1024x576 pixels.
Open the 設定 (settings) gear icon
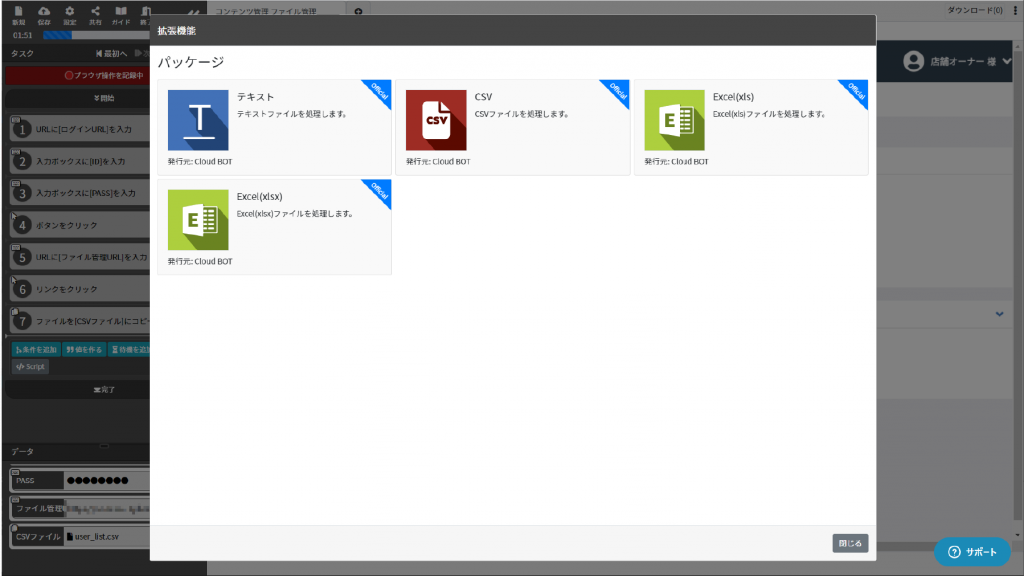point(69,15)
